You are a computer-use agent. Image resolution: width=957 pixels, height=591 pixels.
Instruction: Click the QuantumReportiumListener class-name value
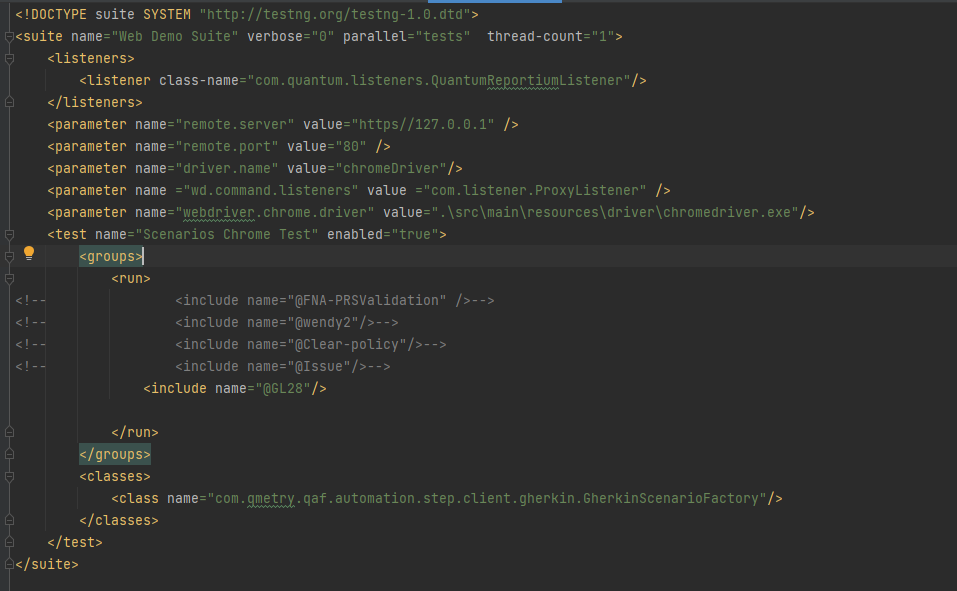click(439, 81)
